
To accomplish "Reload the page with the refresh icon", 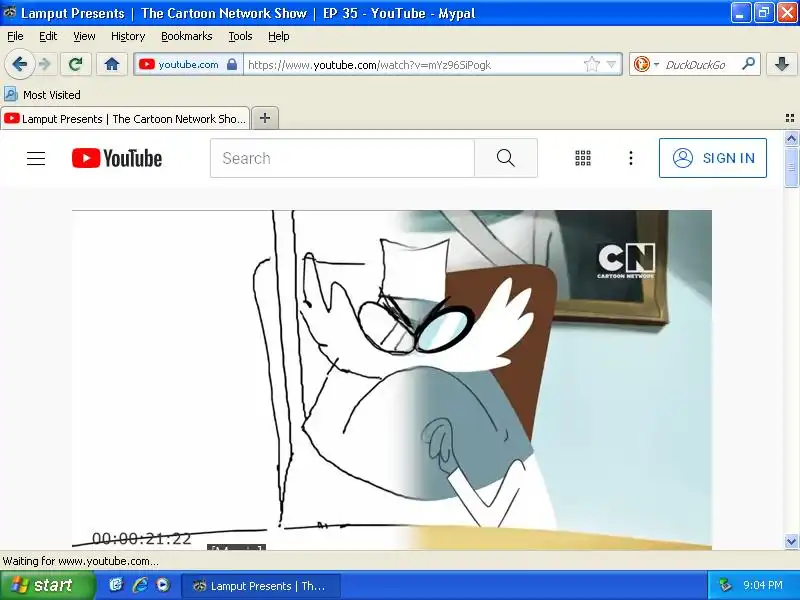I will coord(76,65).
